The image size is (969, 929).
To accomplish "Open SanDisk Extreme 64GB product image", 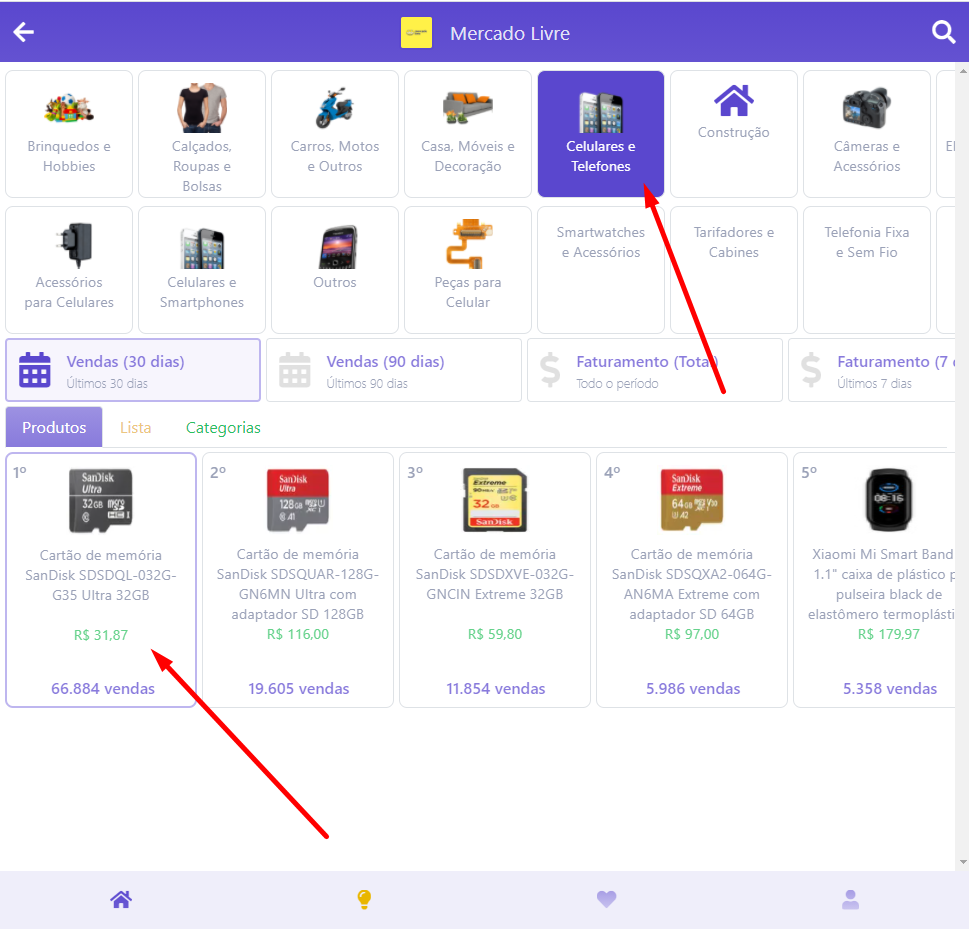I will pos(692,500).
